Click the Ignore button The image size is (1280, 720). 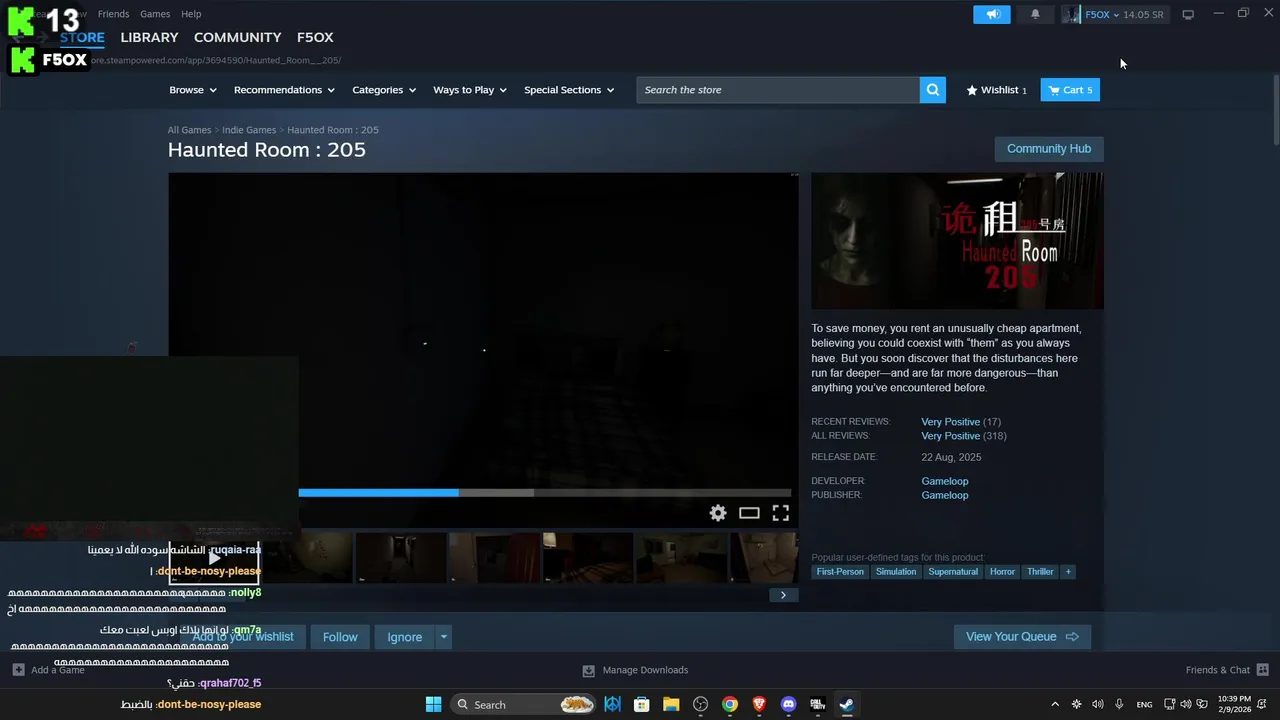pyautogui.click(x=405, y=637)
